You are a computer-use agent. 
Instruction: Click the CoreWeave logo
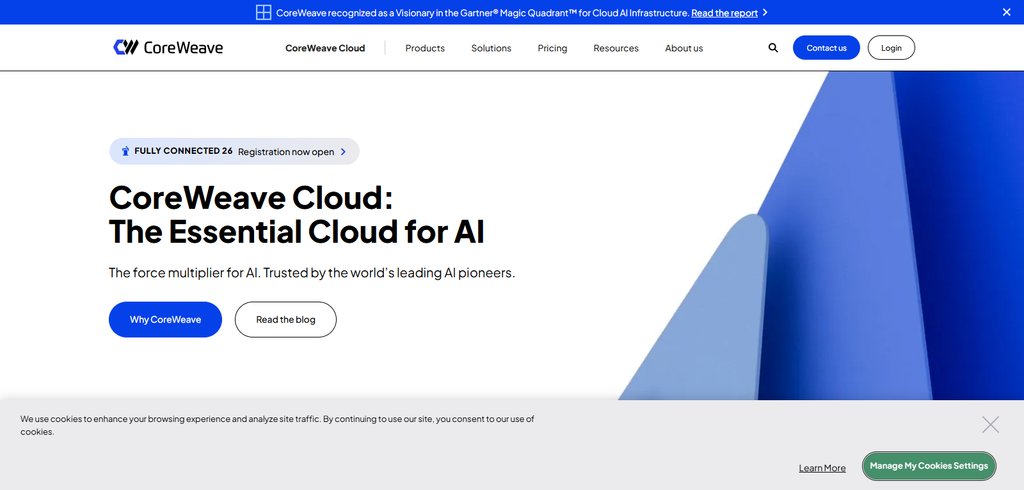click(x=168, y=47)
